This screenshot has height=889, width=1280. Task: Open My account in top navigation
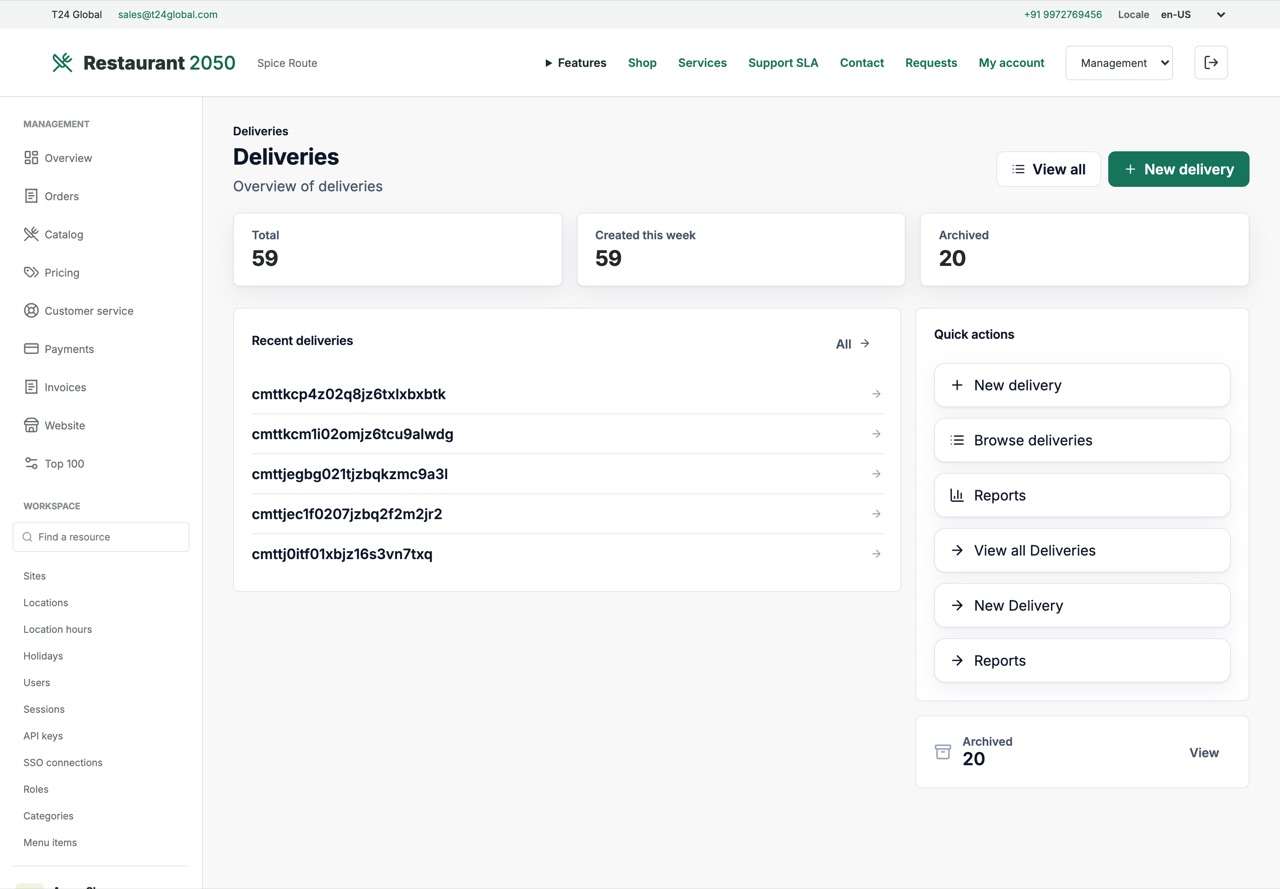coord(1011,63)
